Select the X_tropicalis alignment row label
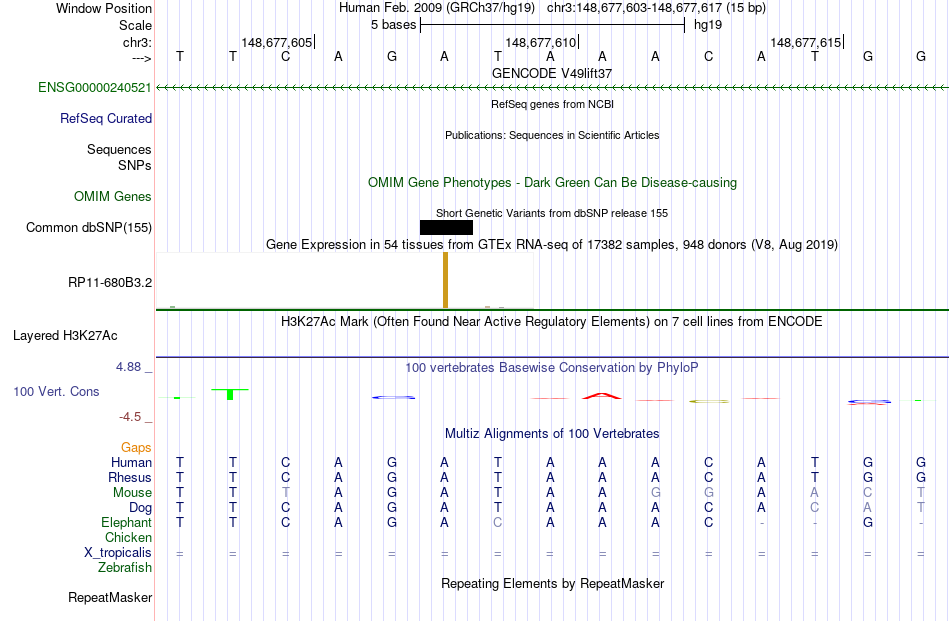The height and width of the screenshot is (621, 950). (118, 553)
